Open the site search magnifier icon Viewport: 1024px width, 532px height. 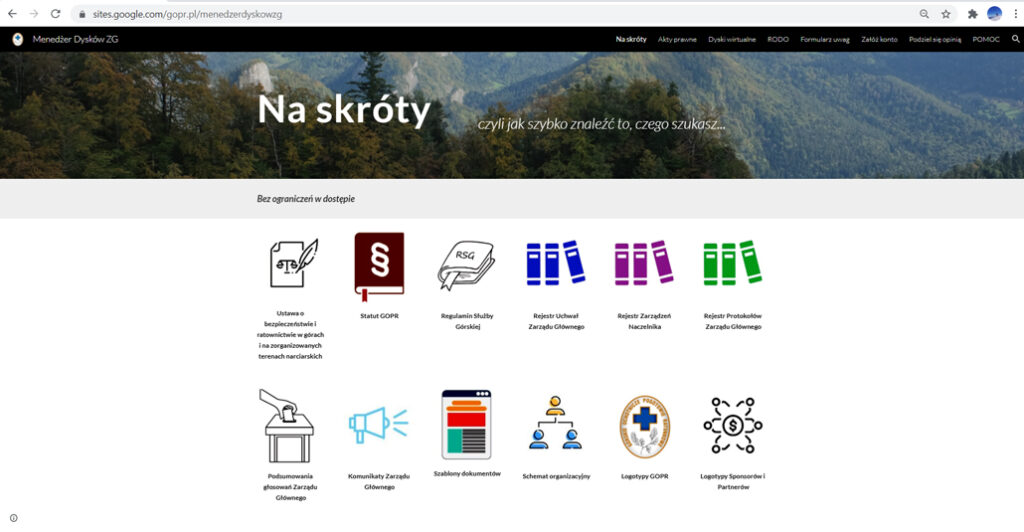click(x=1016, y=39)
